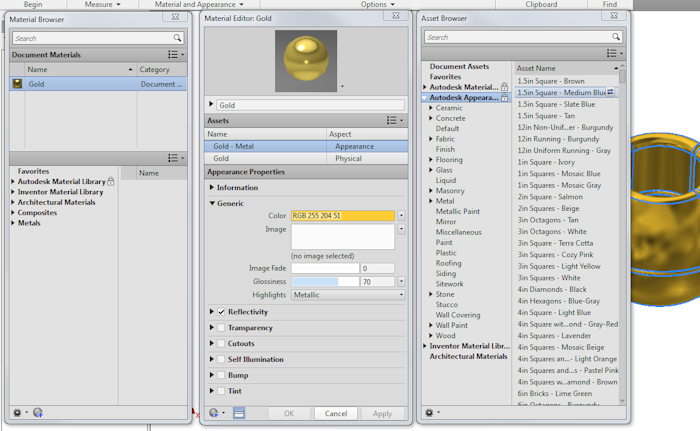Close the Material Editor panel
Screen dimensions: 700x431
[396, 16]
